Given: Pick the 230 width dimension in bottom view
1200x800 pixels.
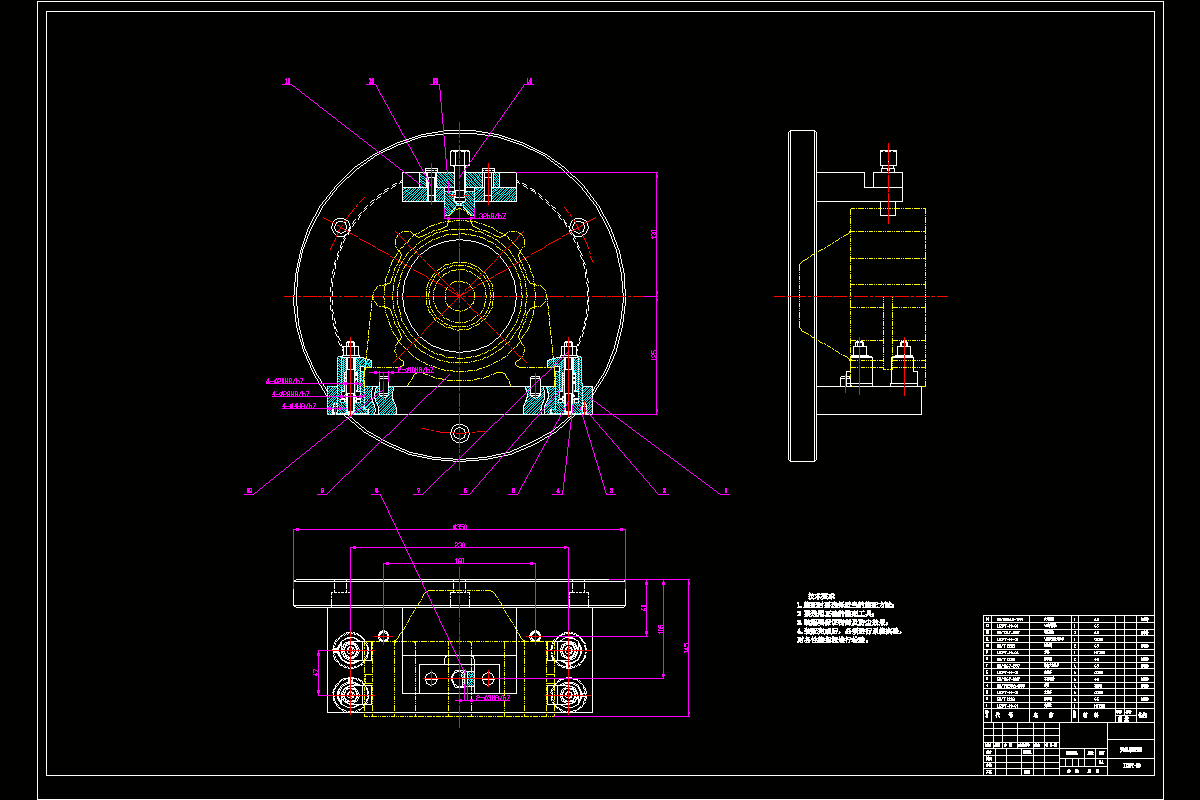Looking at the screenshot, I should tap(460, 543).
